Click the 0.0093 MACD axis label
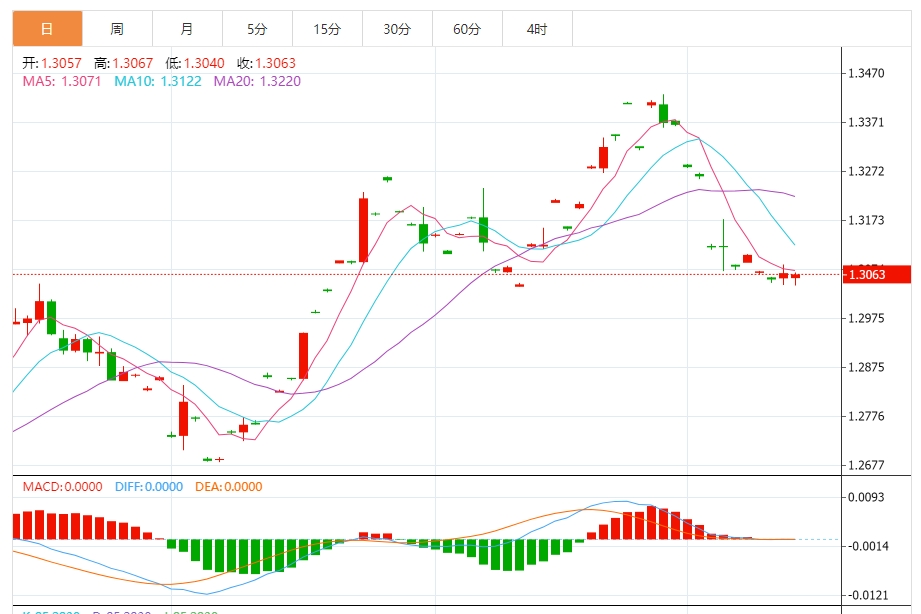 [866, 497]
